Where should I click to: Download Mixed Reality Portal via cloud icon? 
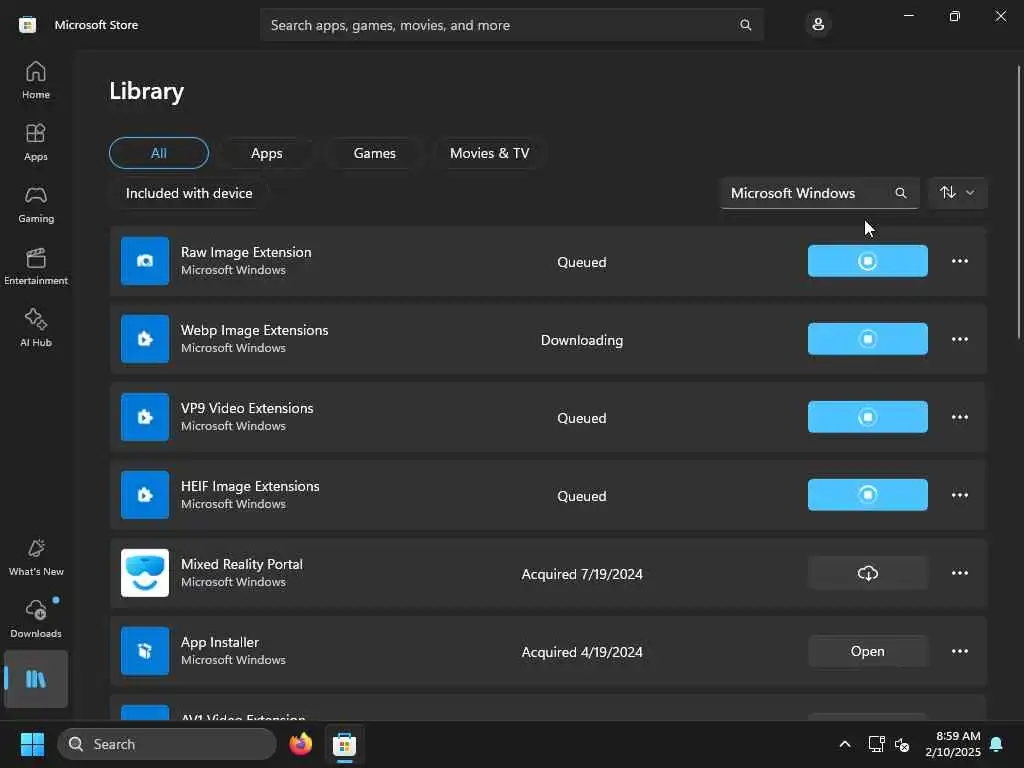tap(867, 573)
